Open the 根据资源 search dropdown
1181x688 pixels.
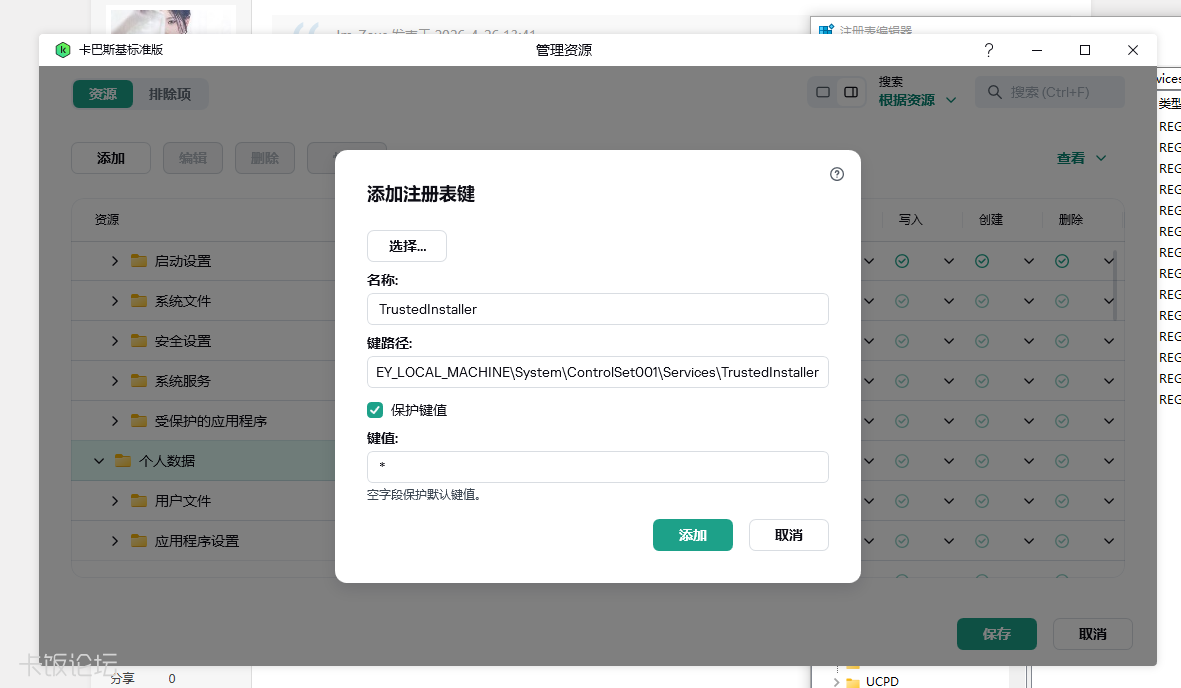click(x=917, y=100)
